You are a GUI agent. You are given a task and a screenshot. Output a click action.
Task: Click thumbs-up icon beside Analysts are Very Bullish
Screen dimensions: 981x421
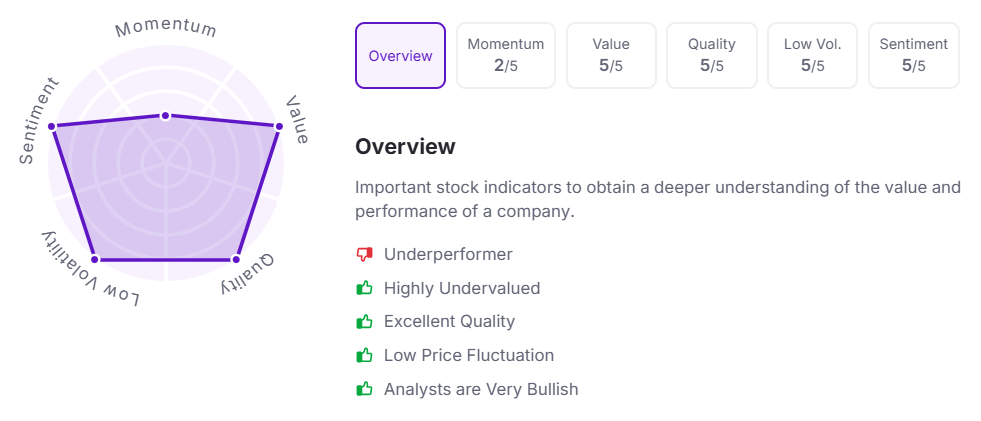pyautogui.click(x=364, y=389)
